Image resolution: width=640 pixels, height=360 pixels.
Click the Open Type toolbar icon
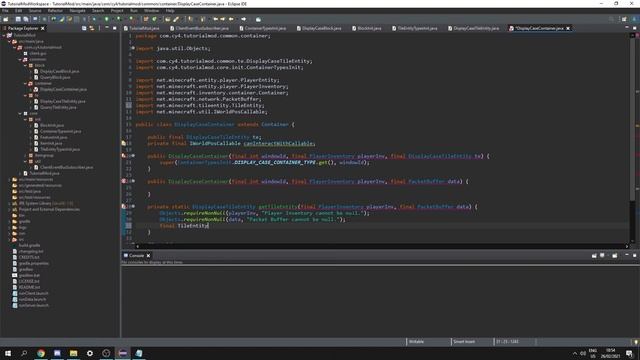point(168,19)
